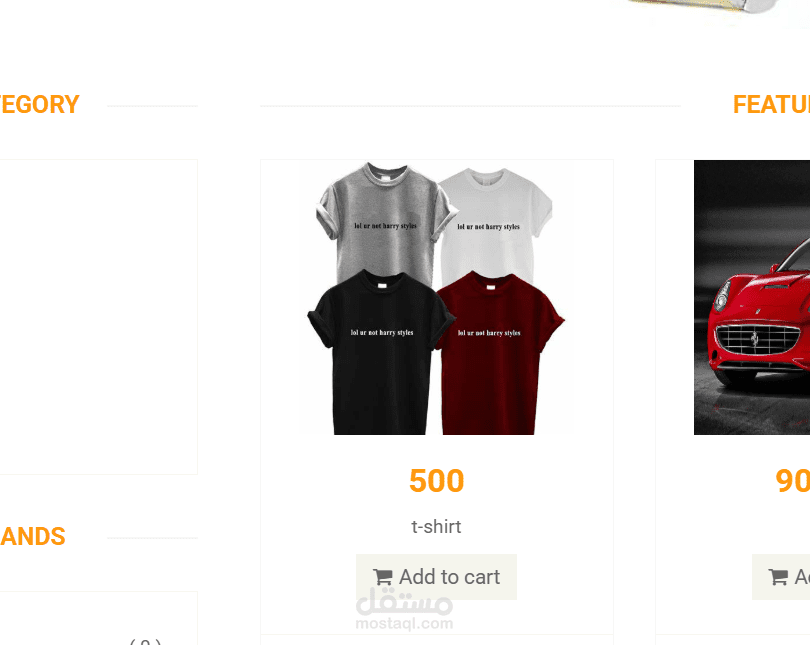Click the mostaql.com watermark text

[404, 623]
